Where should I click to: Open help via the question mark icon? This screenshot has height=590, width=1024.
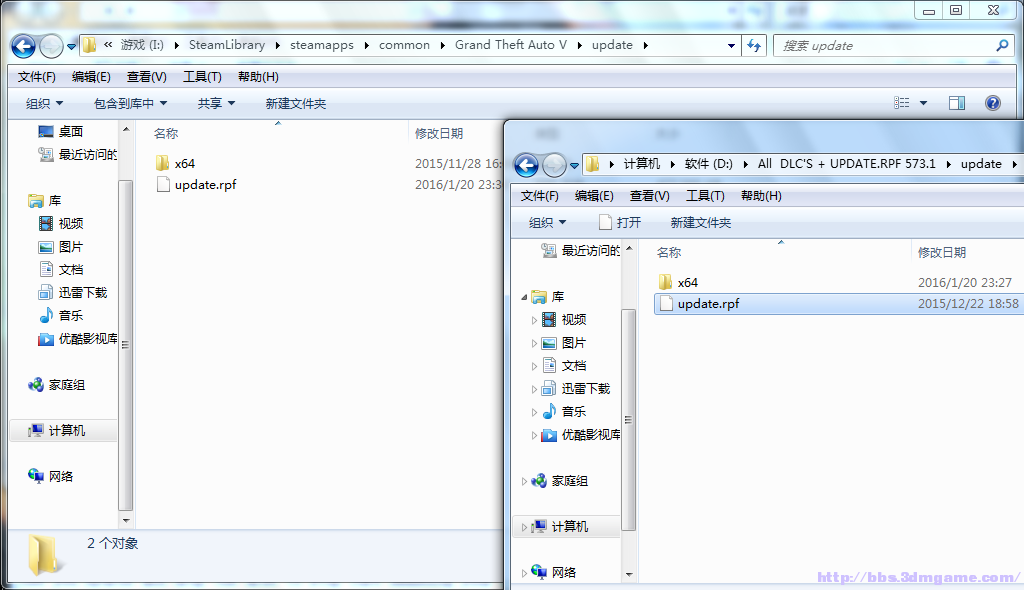click(993, 103)
